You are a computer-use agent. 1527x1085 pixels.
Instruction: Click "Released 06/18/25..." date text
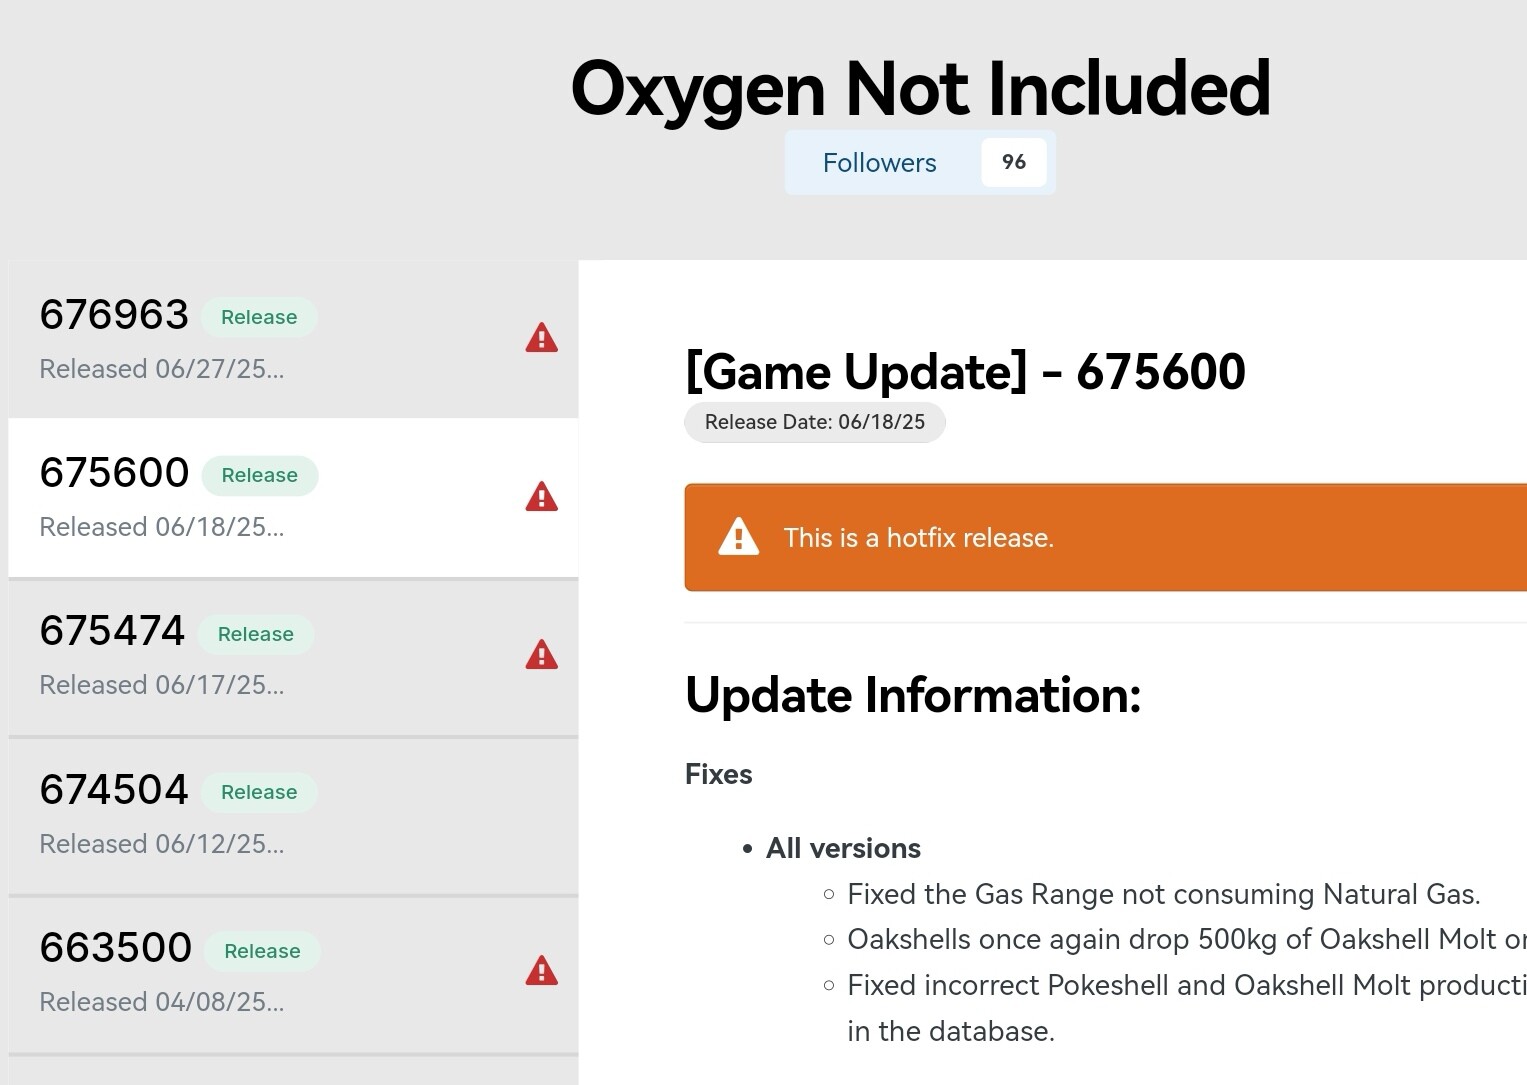pos(162,527)
